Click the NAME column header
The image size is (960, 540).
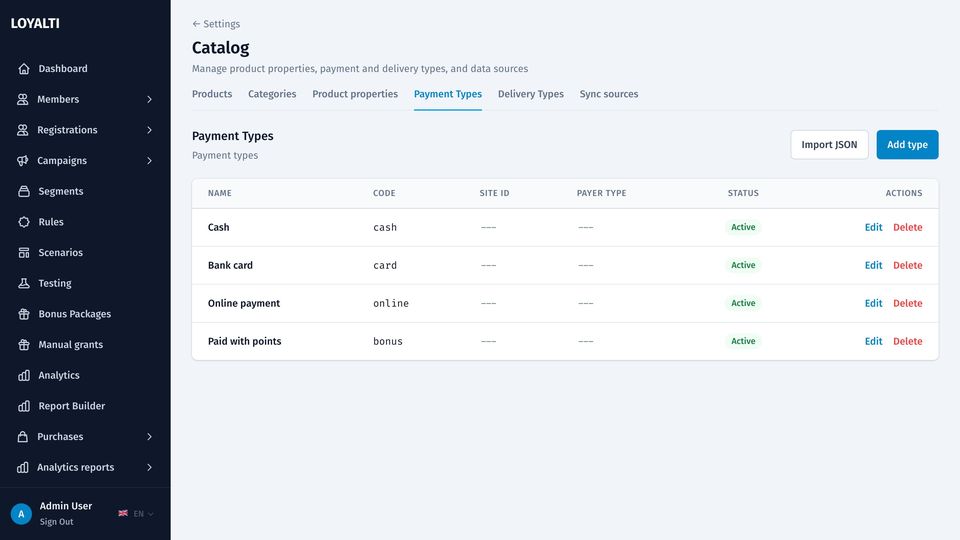coord(219,193)
